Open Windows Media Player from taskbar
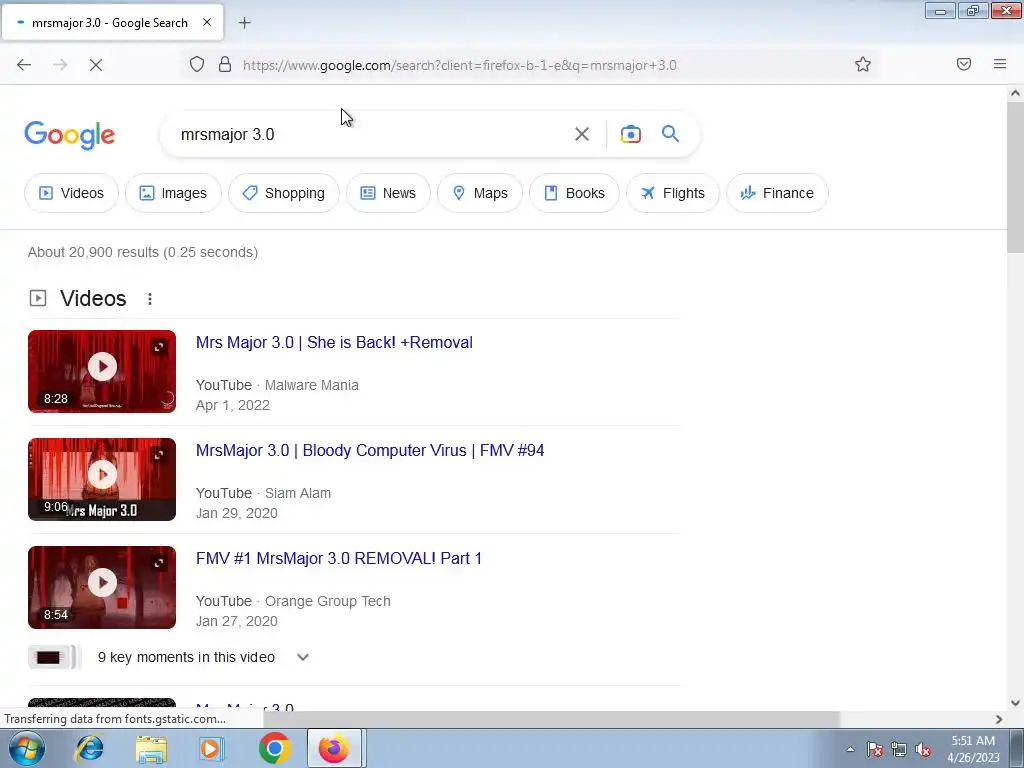1024x768 pixels. 212,748
